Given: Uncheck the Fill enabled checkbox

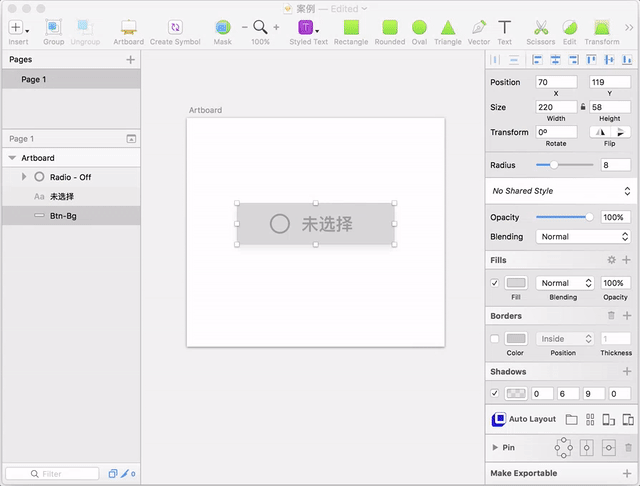Looking at the screenshot, I should pos(495,283).
